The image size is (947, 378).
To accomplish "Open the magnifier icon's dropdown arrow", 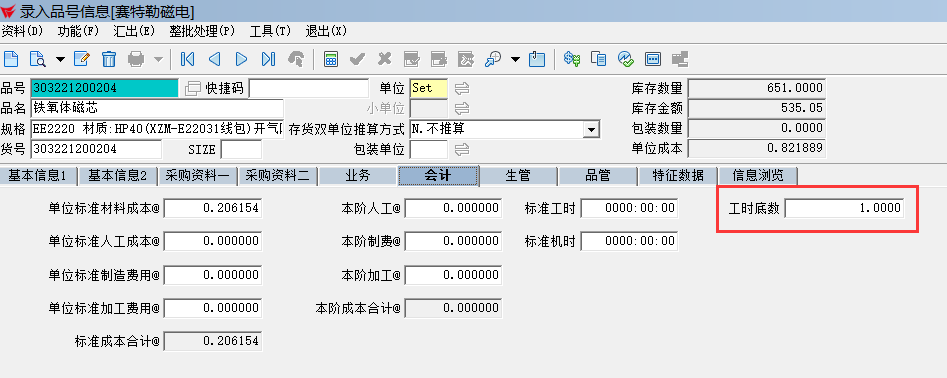I will (x=515, y=59).
